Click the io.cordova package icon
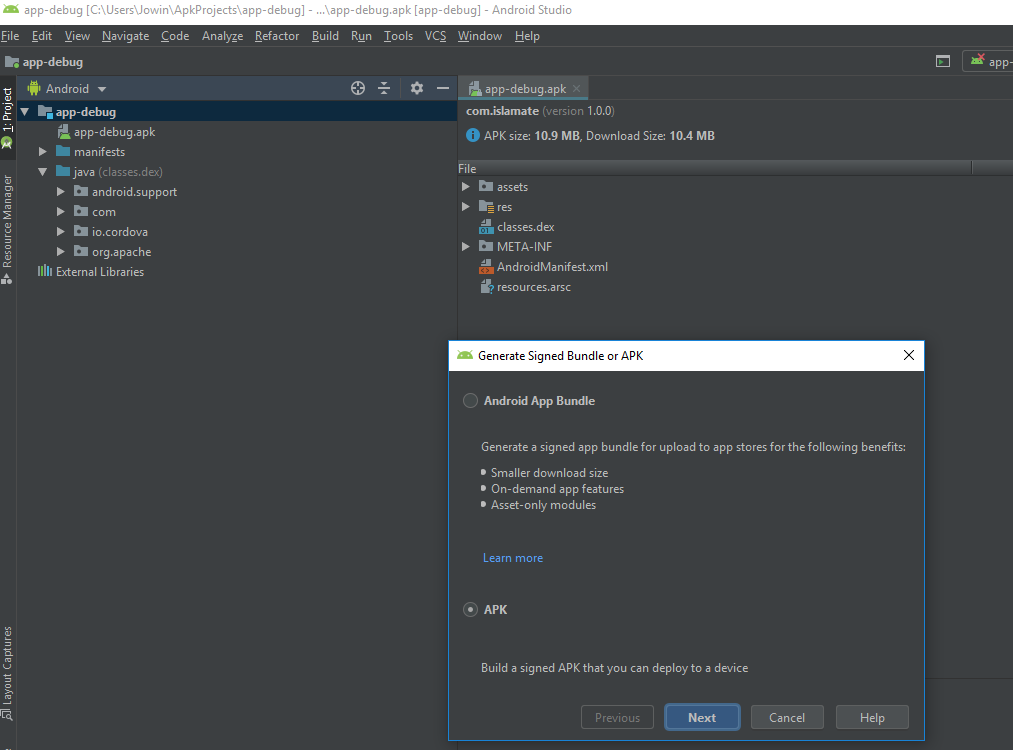Image resolution: width=1013 pixels, height=750 pixels. 81,231
